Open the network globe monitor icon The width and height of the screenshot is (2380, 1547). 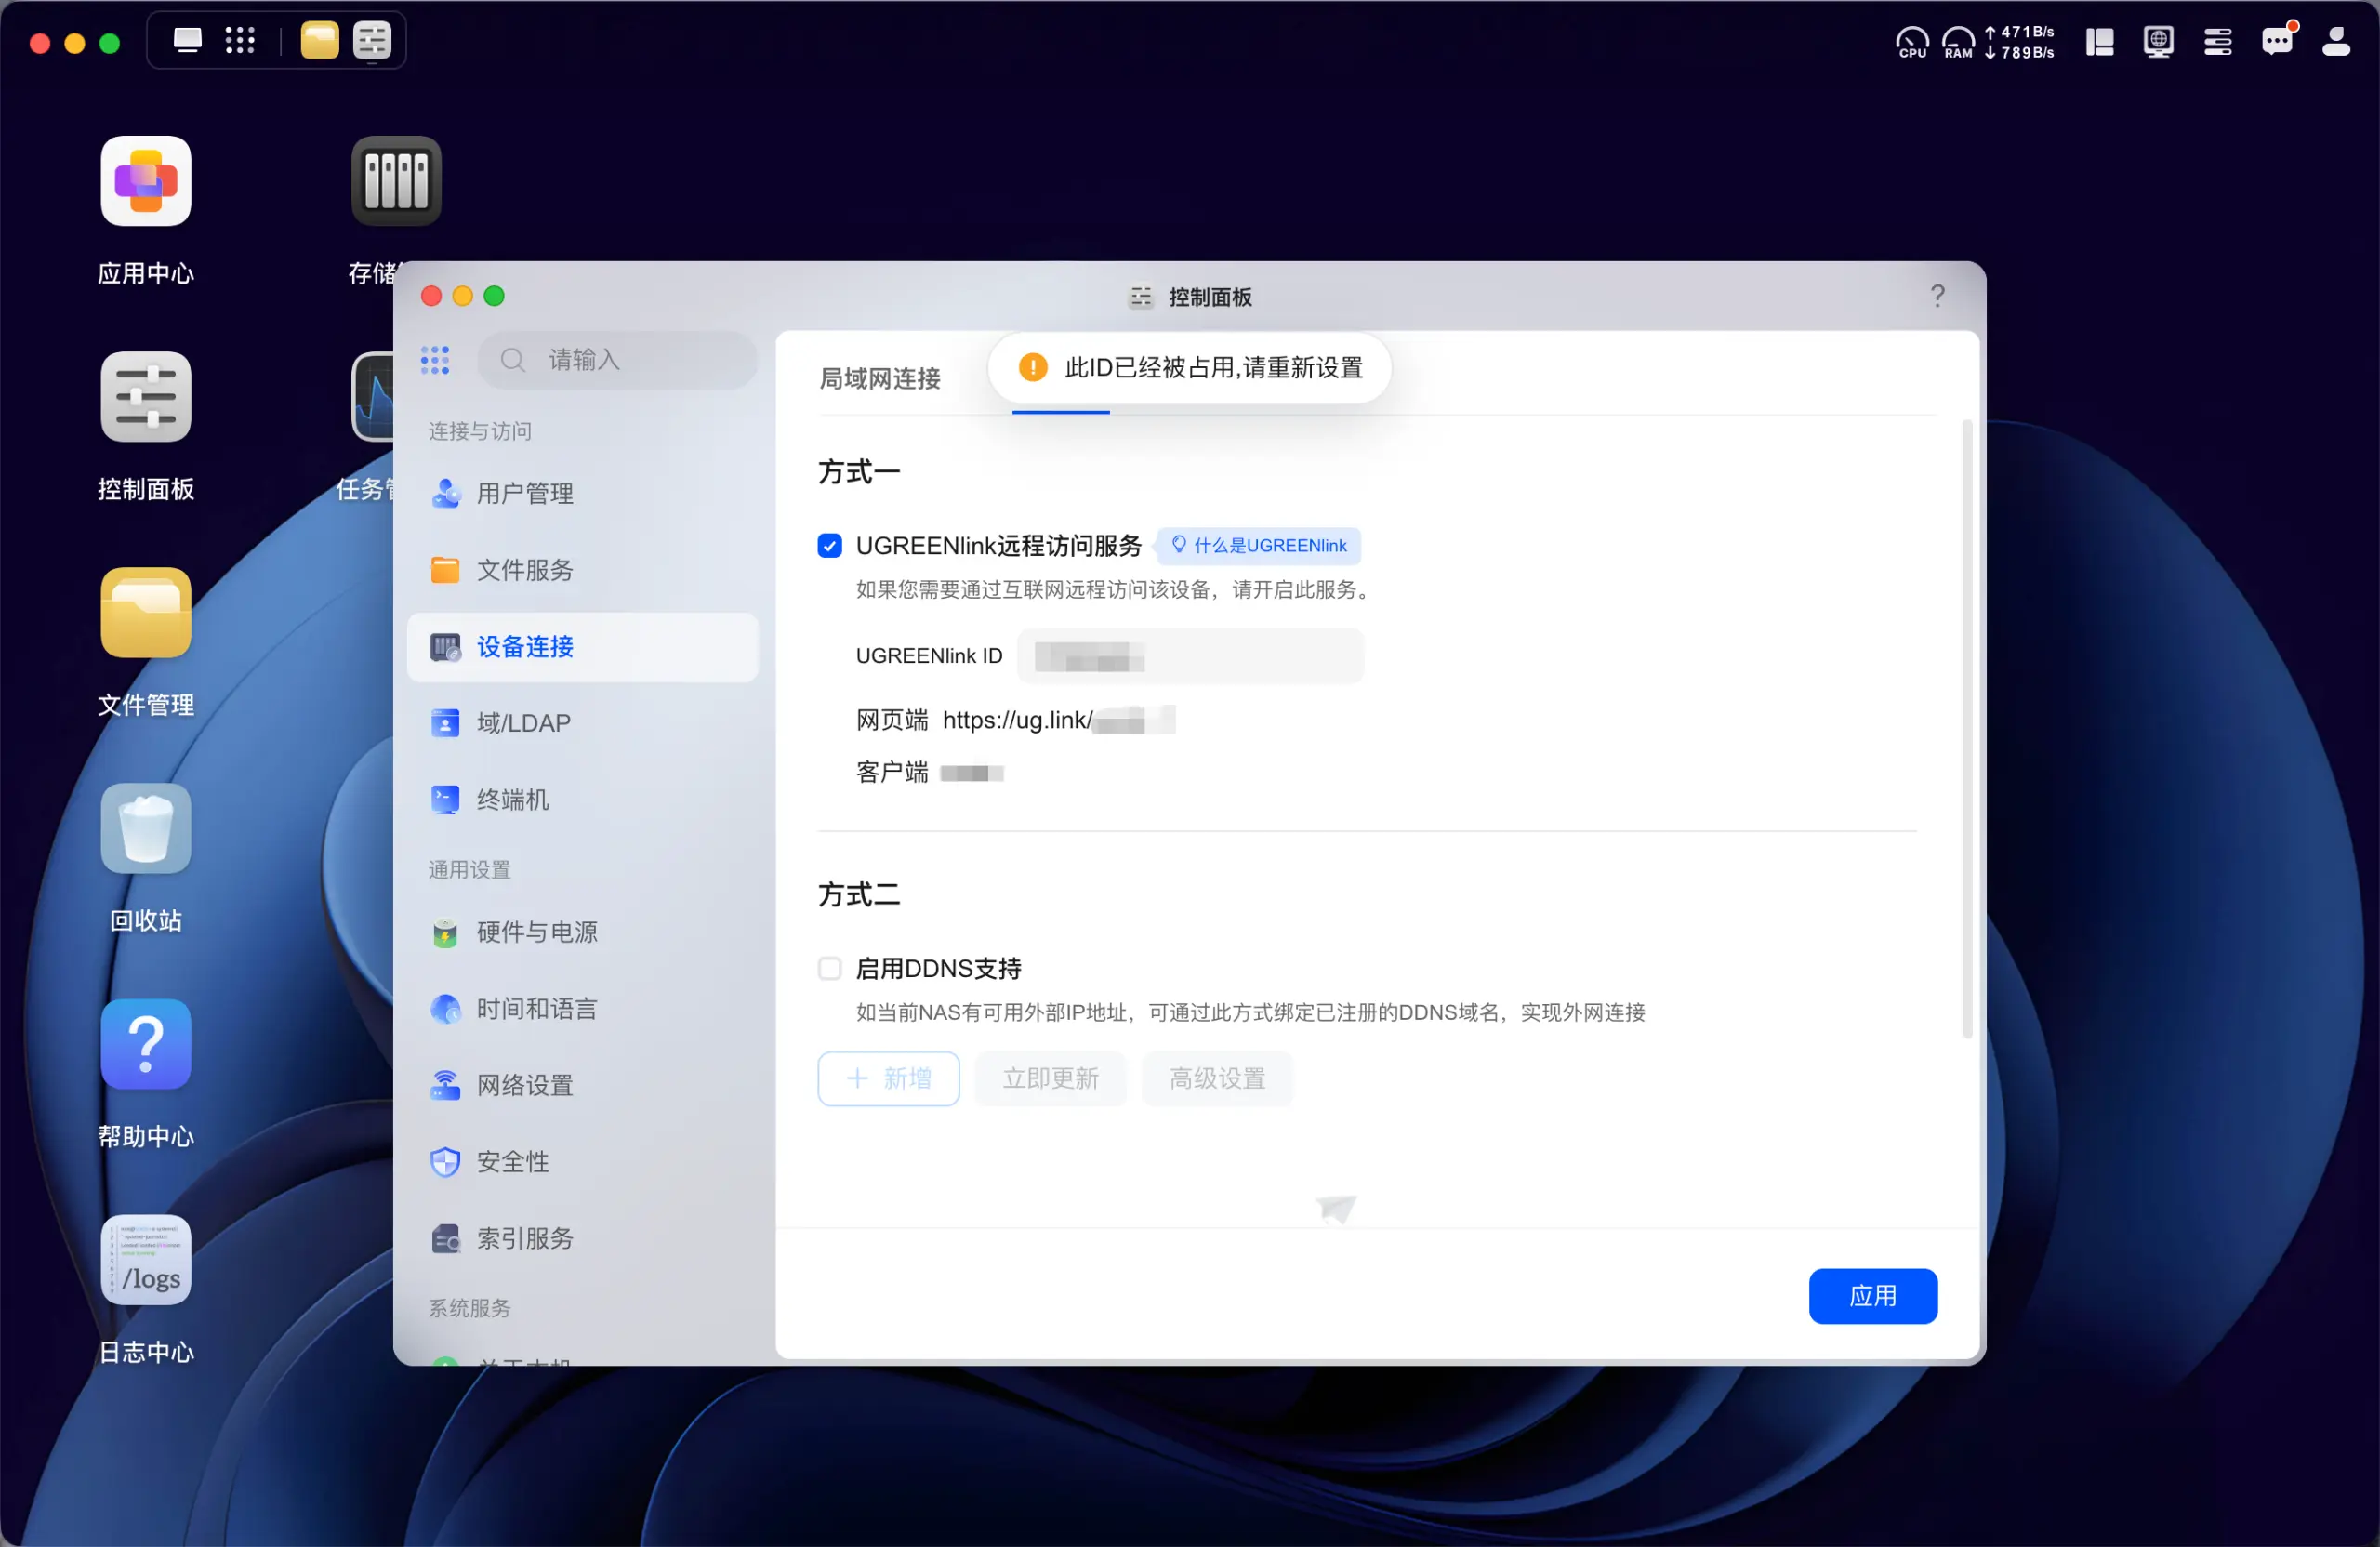tap(2158, 42)
